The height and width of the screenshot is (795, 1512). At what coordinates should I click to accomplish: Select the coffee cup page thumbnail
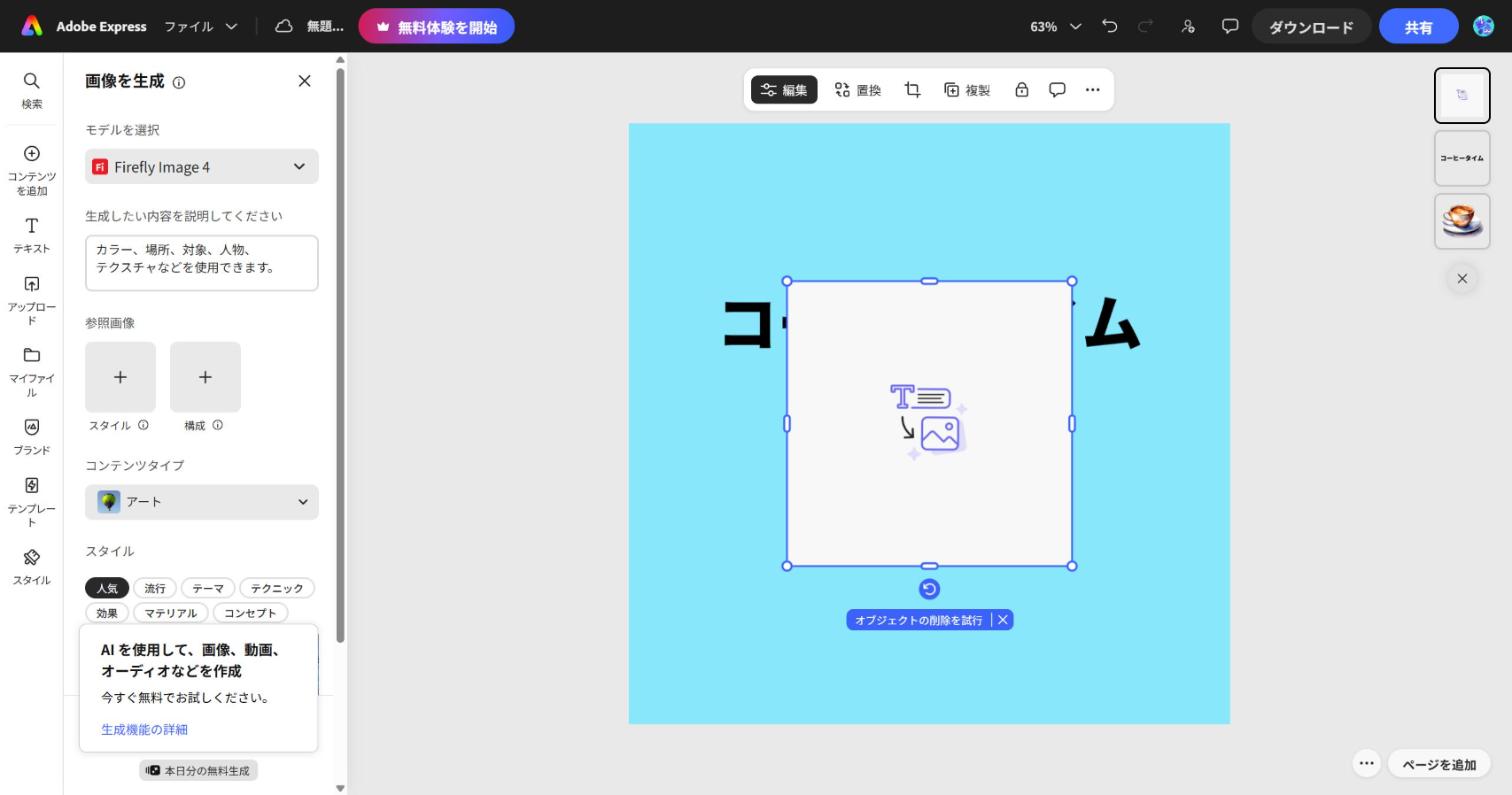[1462, 221]
